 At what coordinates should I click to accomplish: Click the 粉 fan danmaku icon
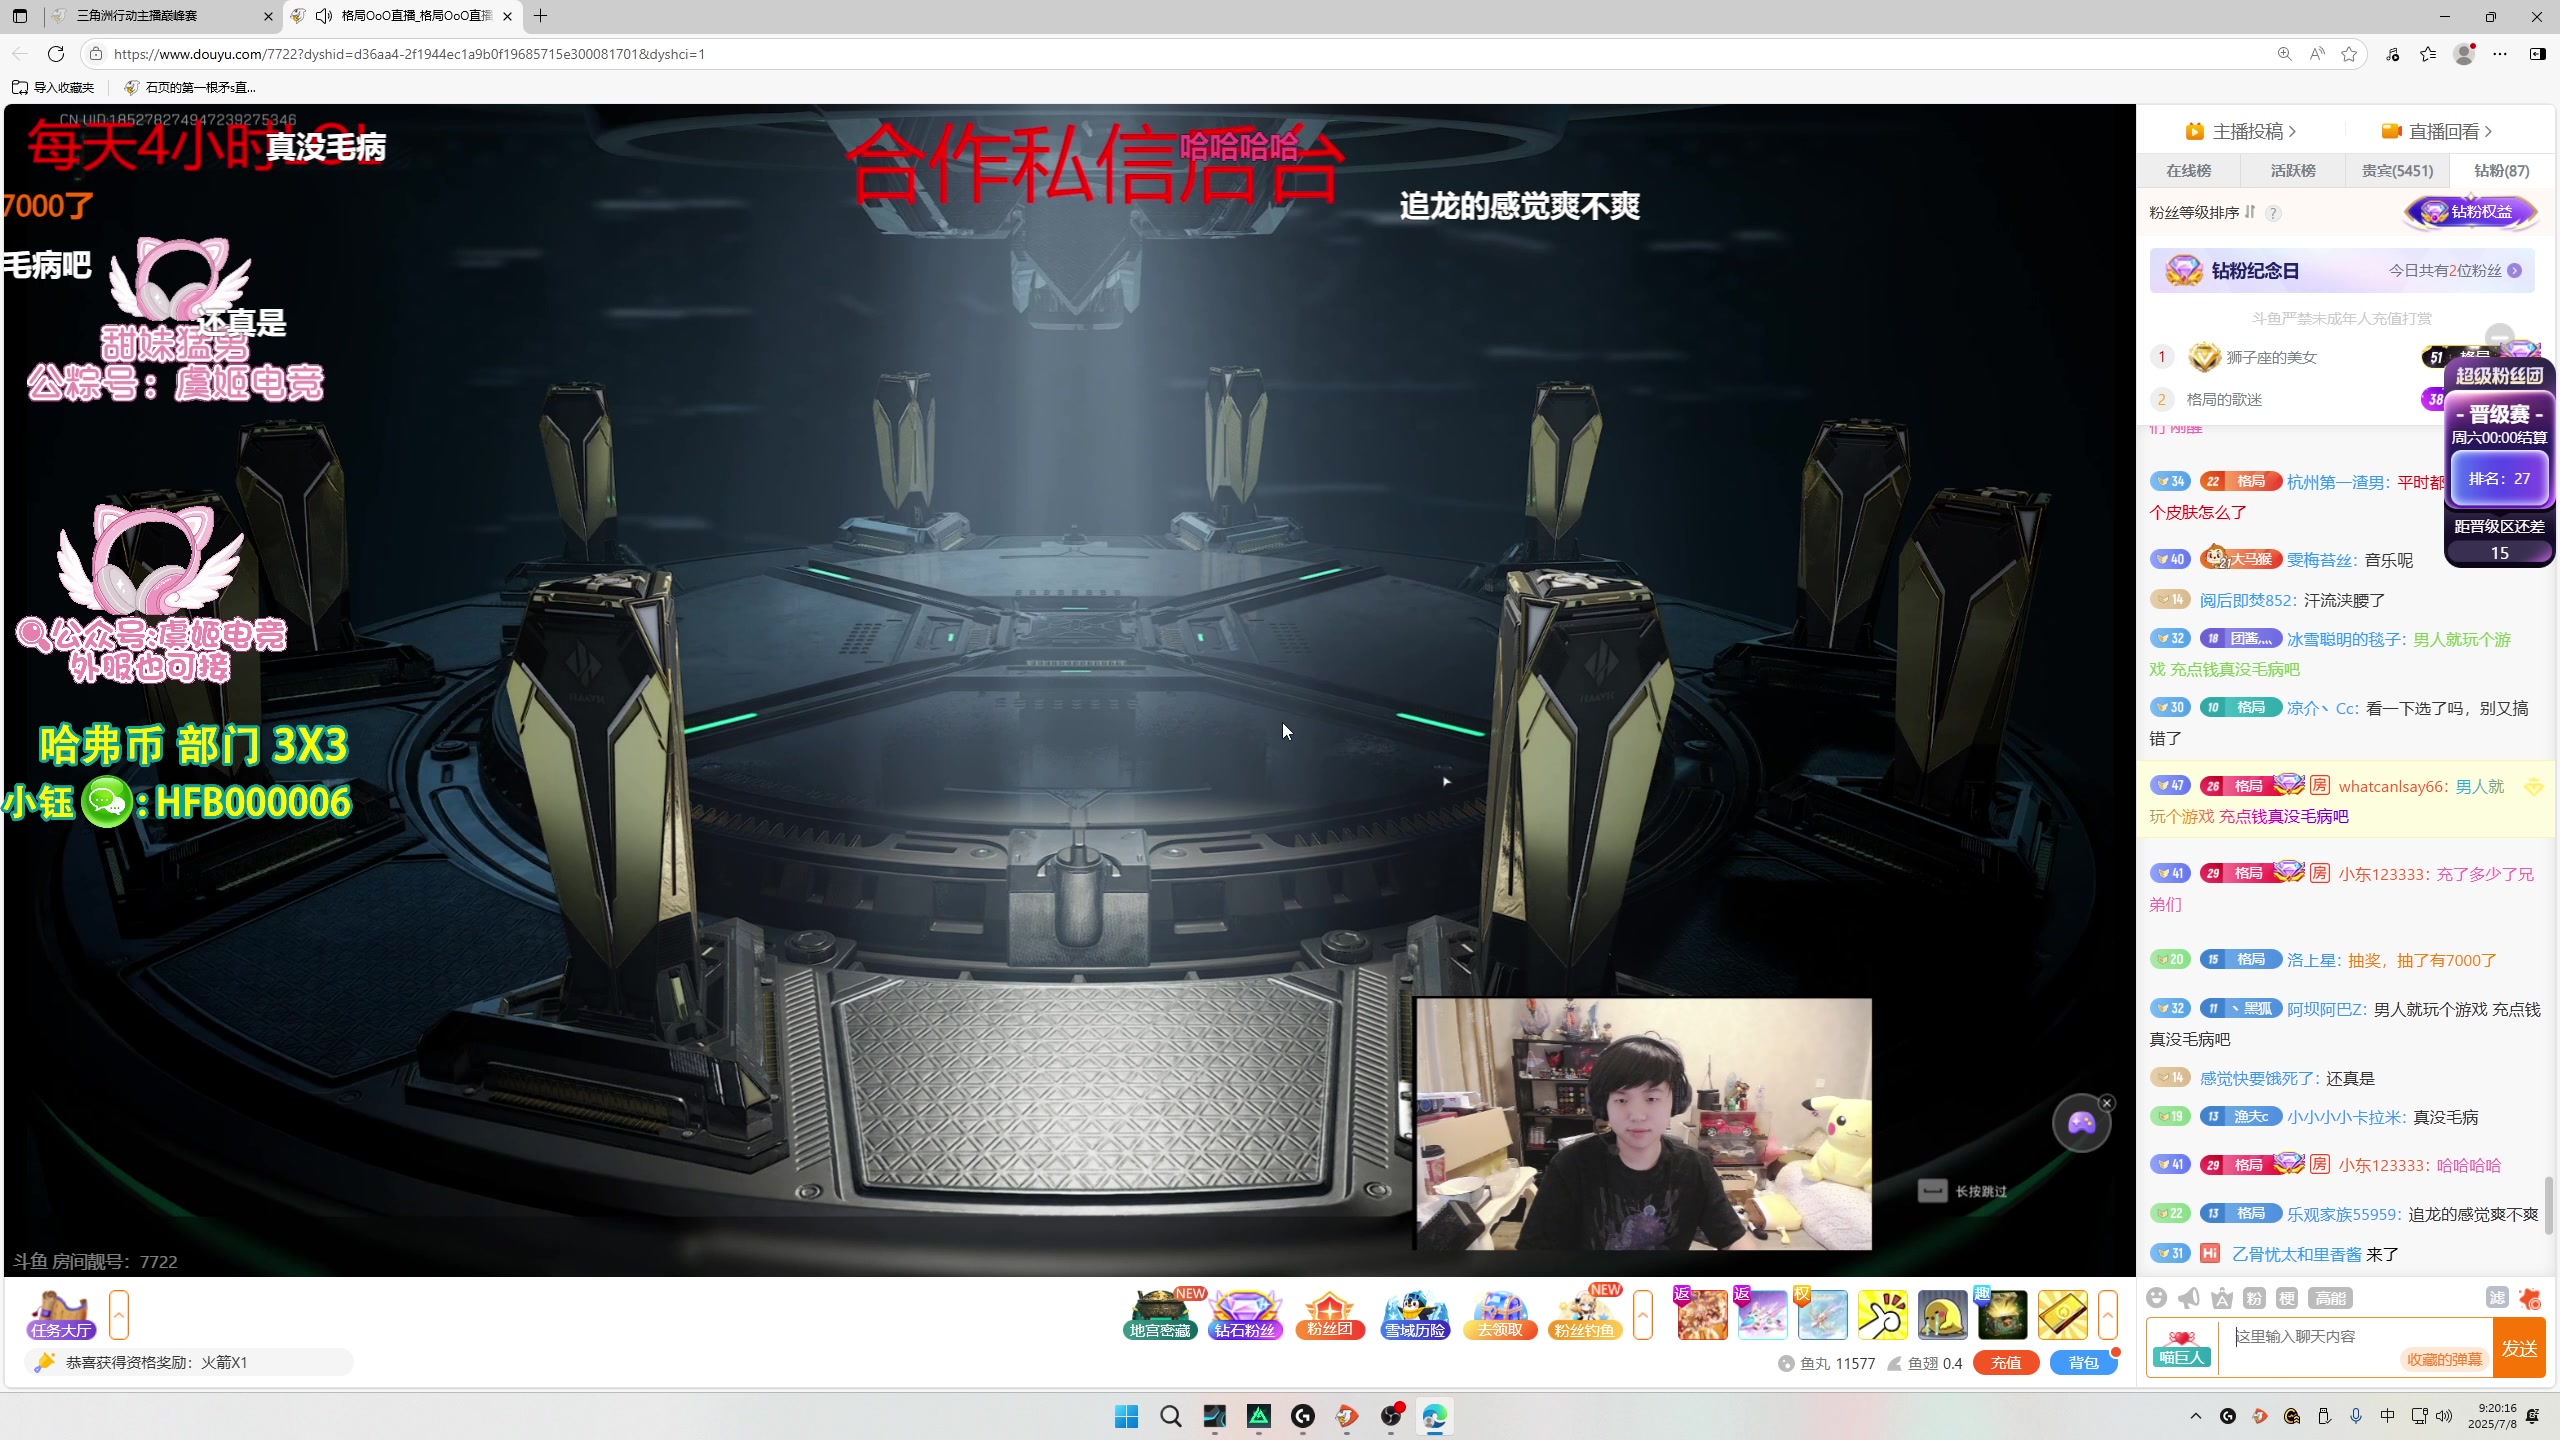[2254, 1298]
